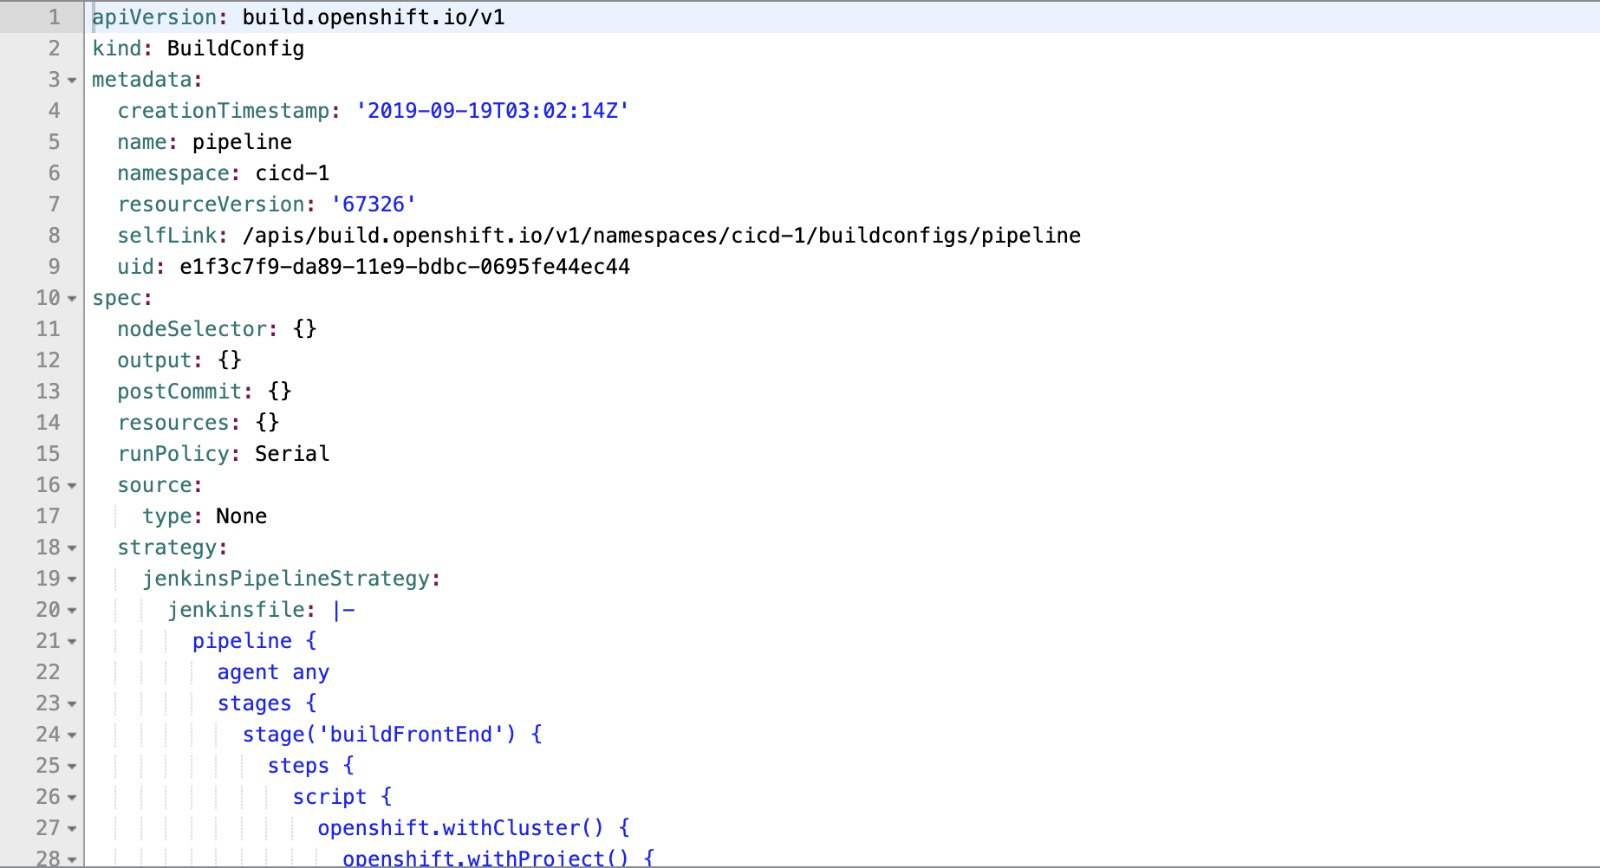Click the value build.openshift.io/v1
Image resolution: width=1600 pixels, height=868 pixels.
(x=373, y=17)
